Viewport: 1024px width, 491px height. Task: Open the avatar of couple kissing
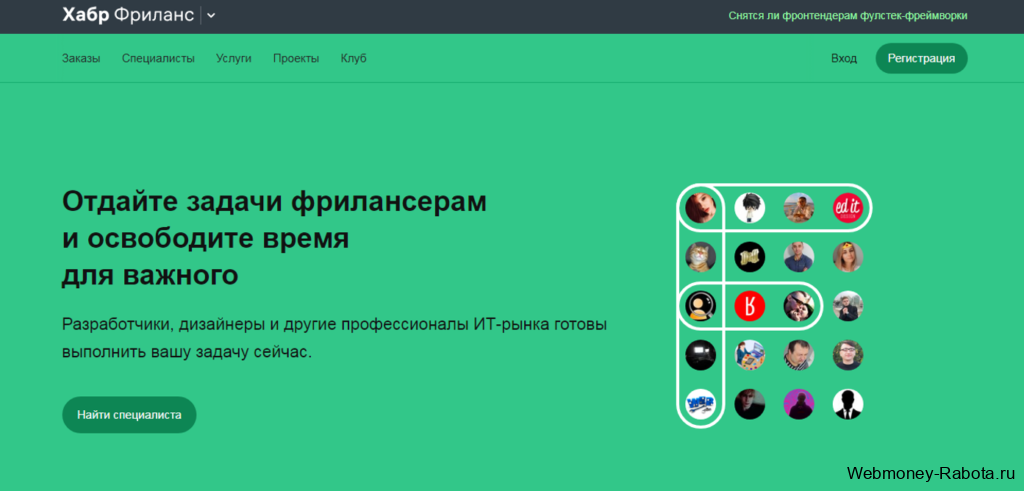799,306
